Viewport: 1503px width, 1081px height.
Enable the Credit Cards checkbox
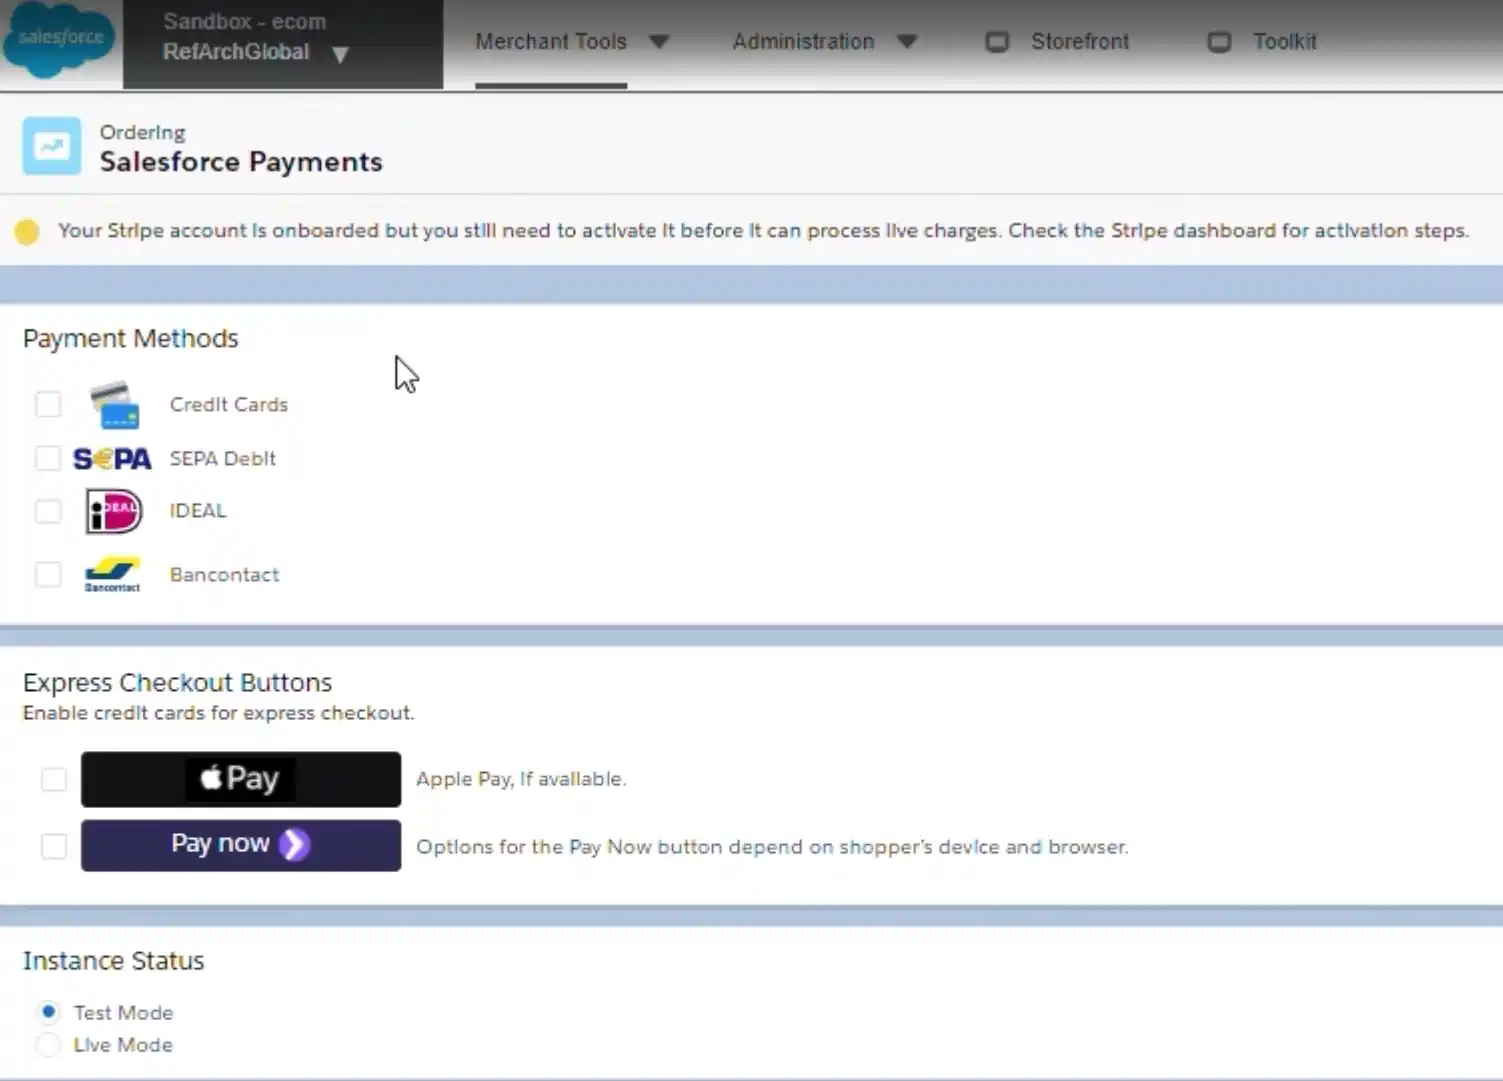click(48, 404)
